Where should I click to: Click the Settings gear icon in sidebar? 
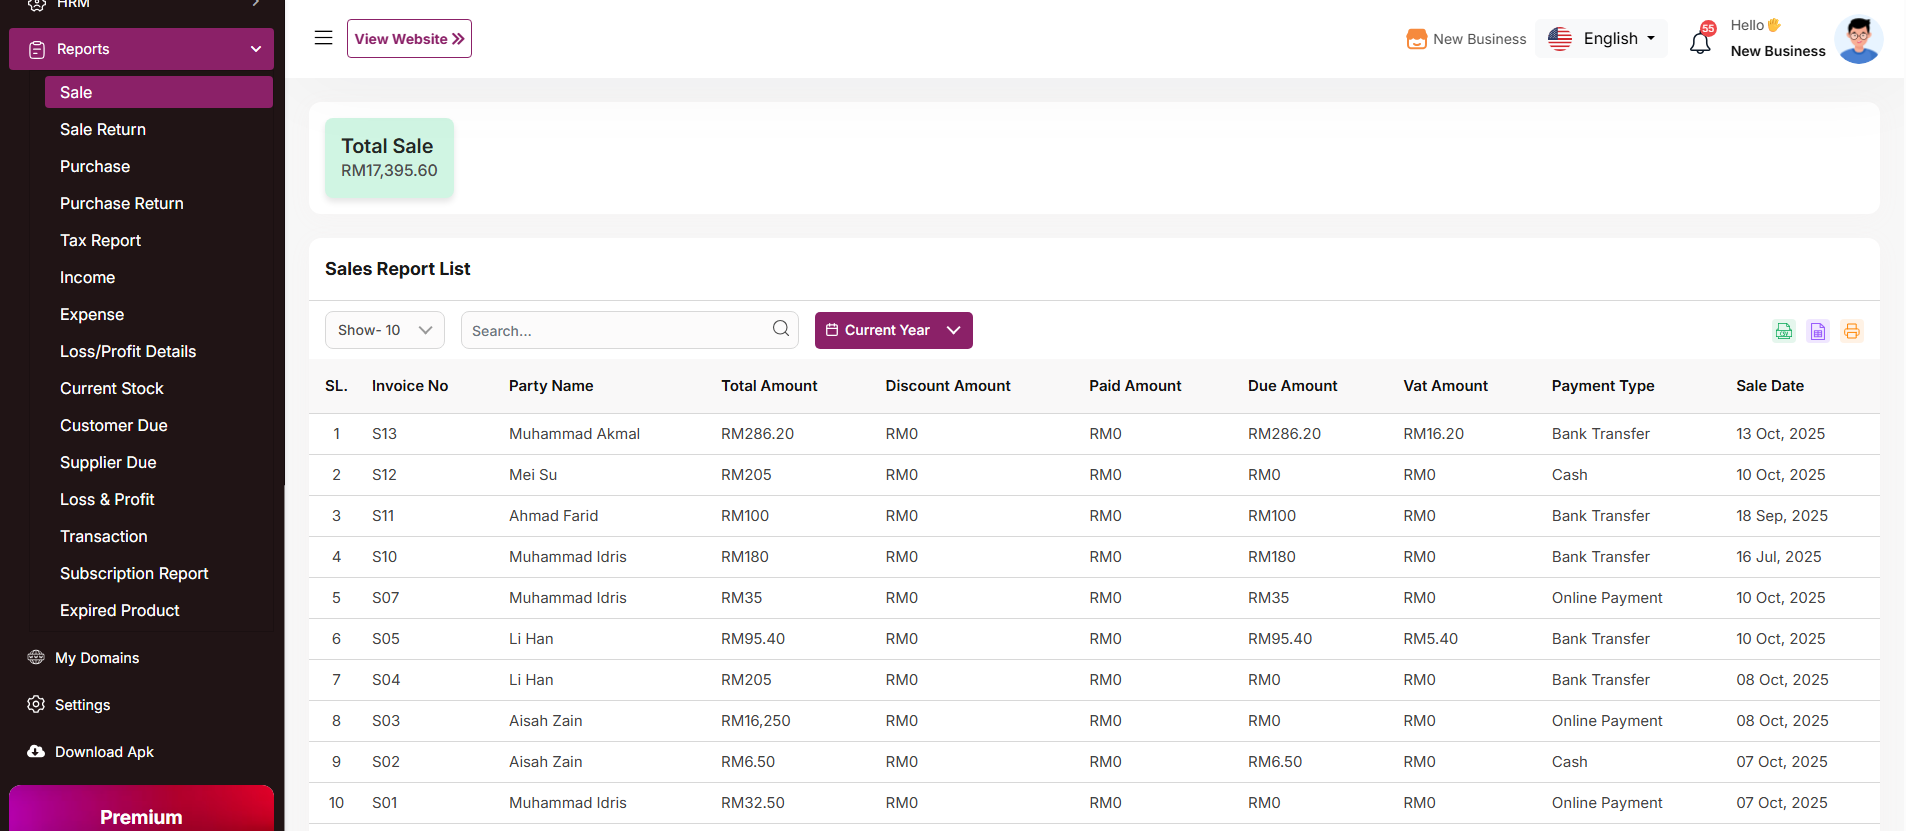[36, 704]
